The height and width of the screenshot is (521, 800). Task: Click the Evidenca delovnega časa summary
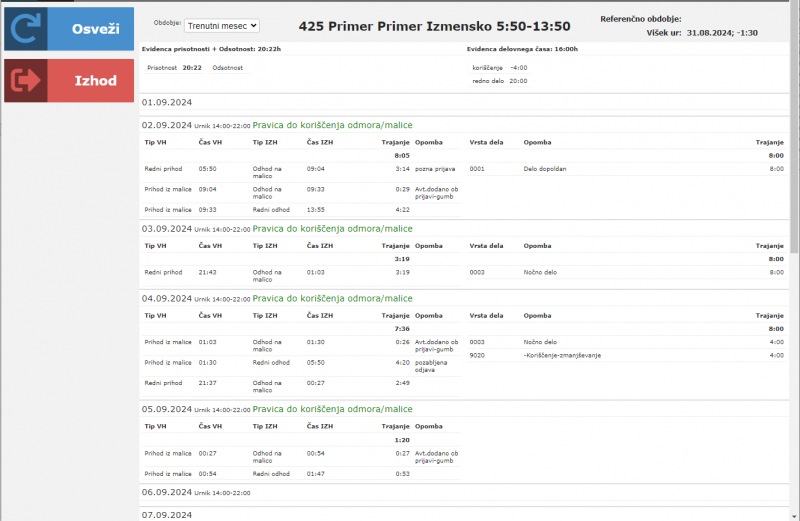coord(522,48)
